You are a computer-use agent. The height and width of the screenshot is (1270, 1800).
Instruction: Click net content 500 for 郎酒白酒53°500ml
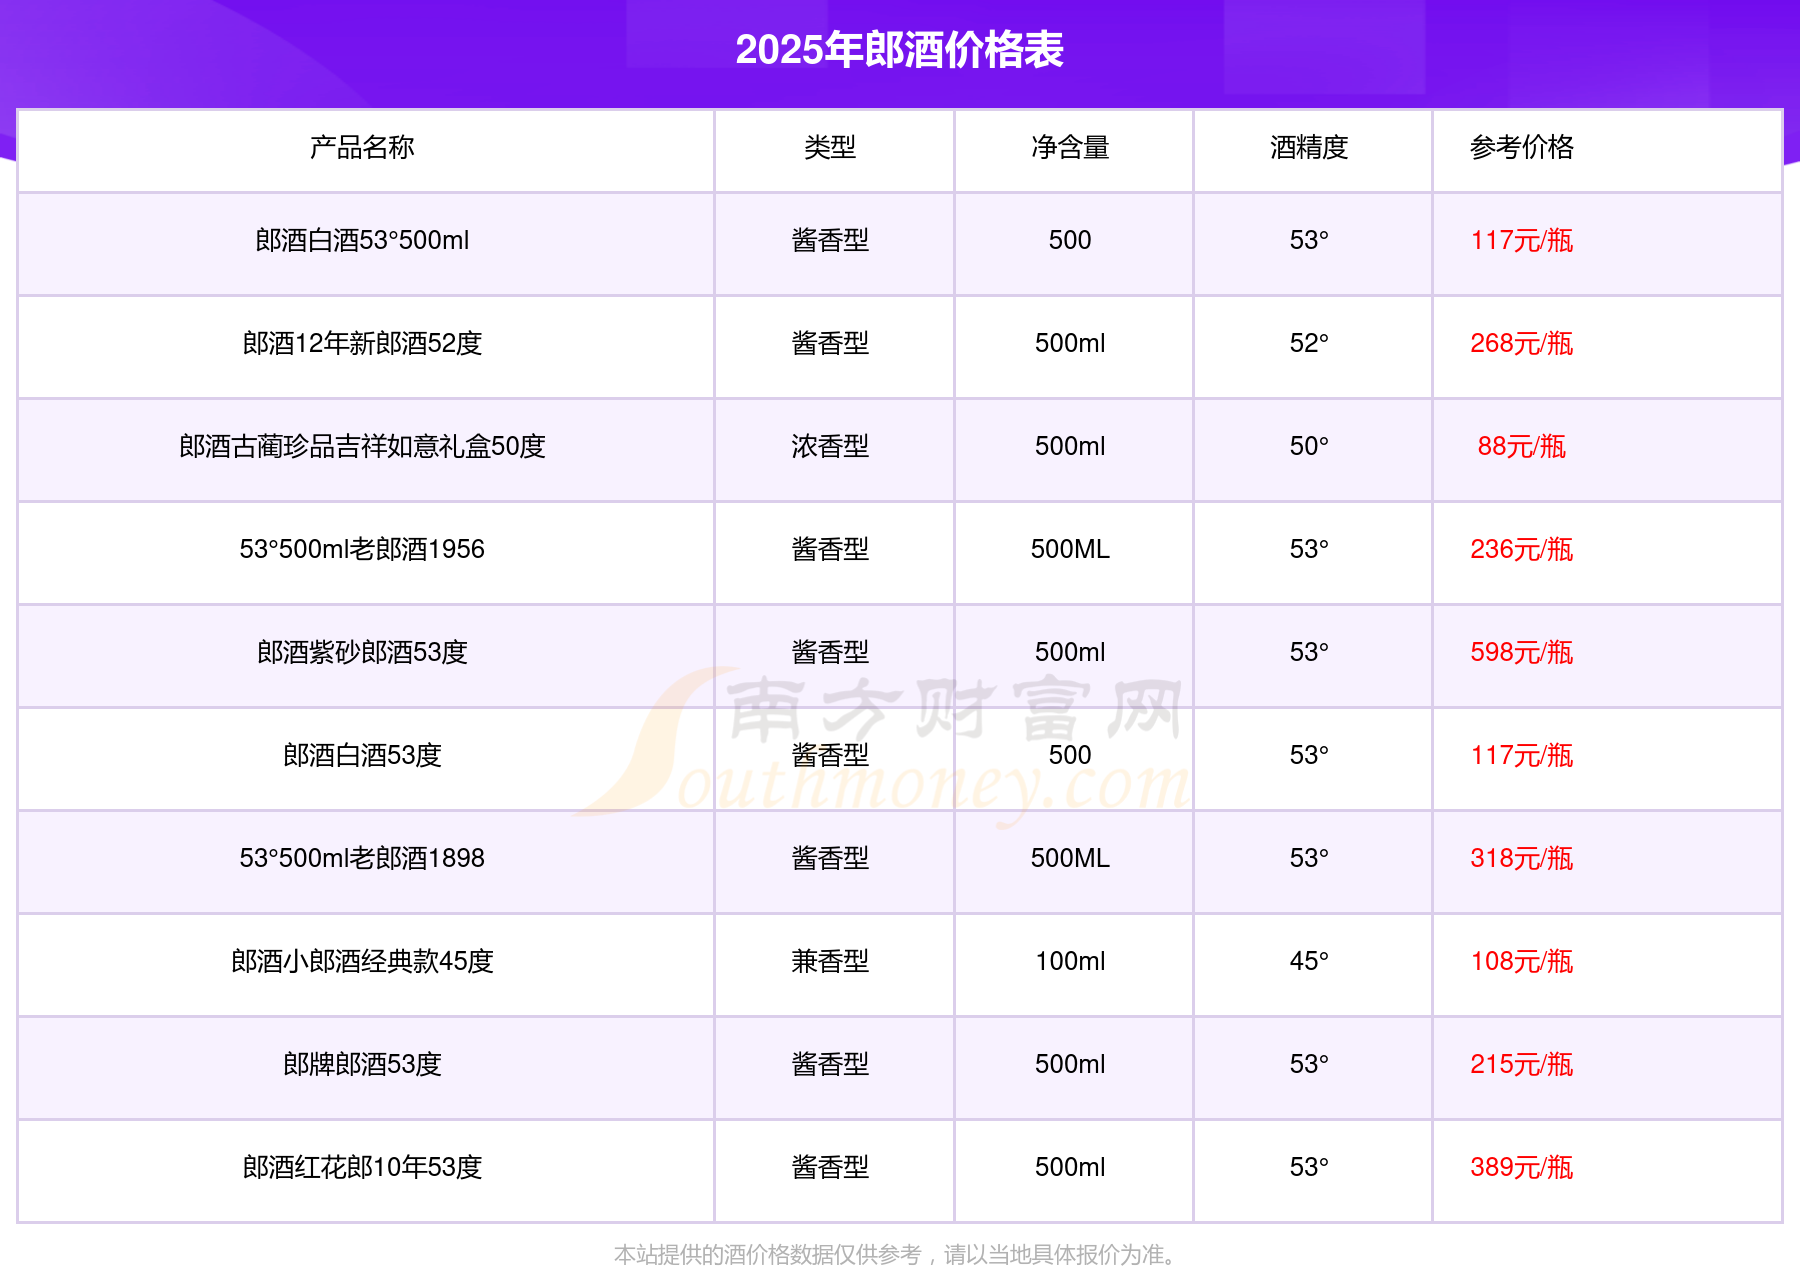click(x=1070, y=241)
